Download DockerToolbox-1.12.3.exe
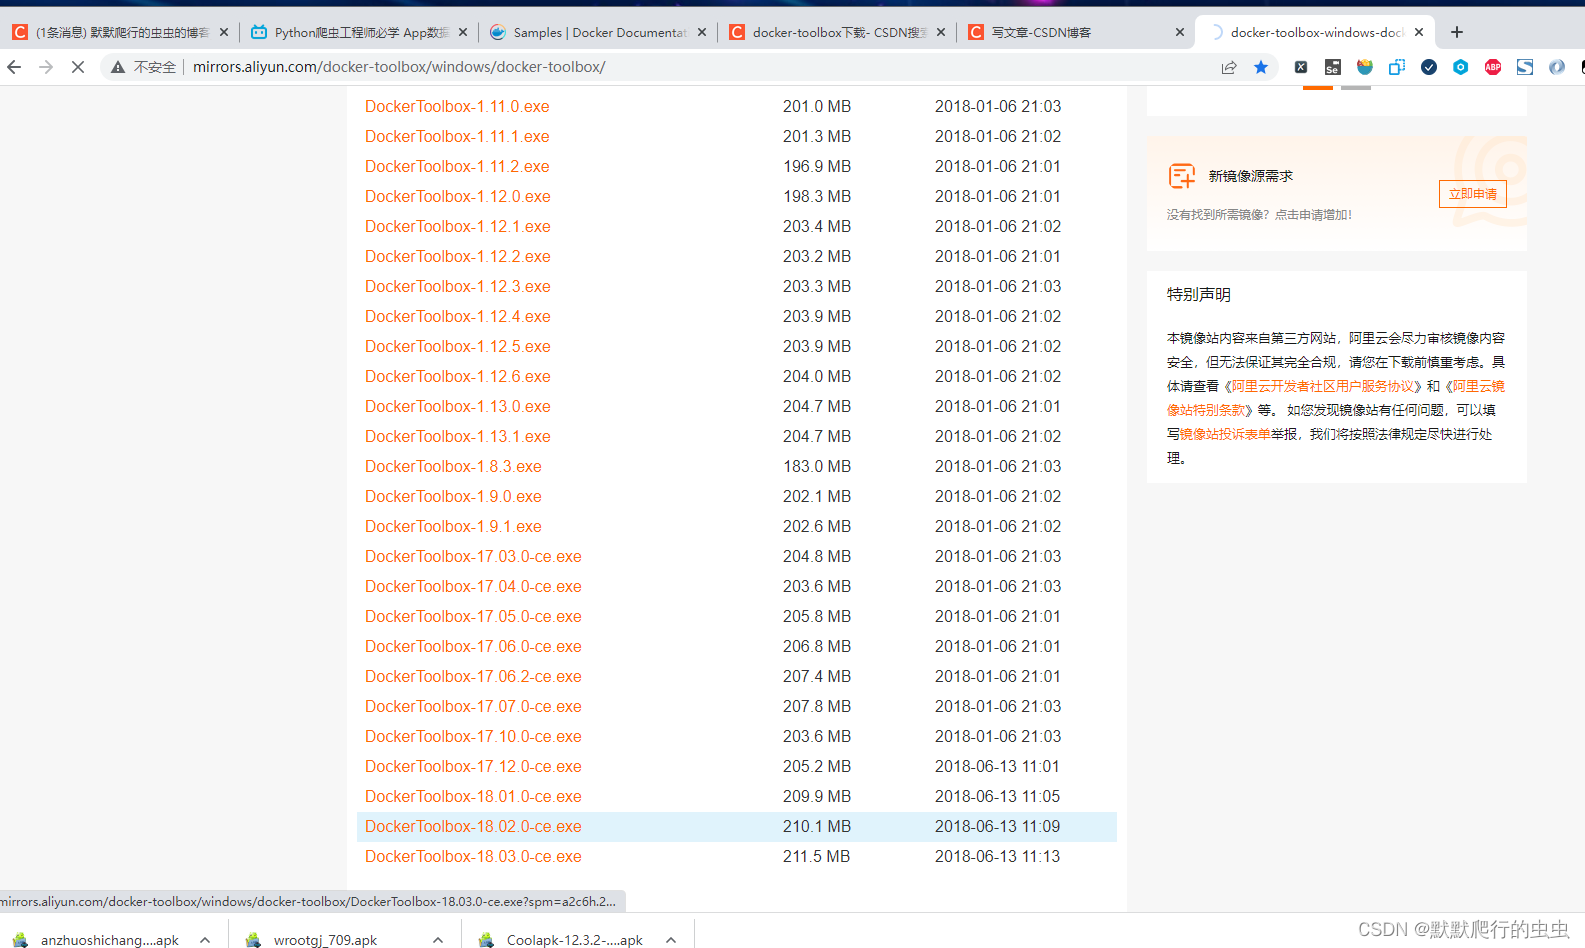This screenshot has height=948, width=1585. click(x=458, y=286)
